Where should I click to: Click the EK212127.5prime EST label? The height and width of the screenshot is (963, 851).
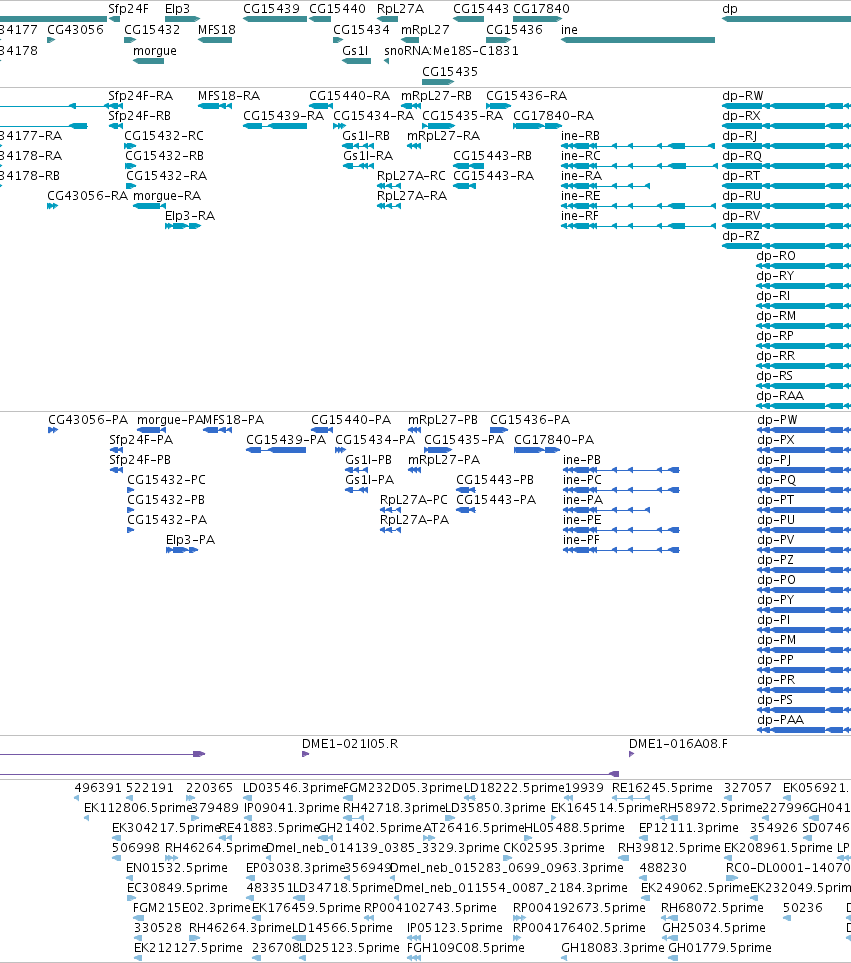pyautogui.click(x=188, y=948)
